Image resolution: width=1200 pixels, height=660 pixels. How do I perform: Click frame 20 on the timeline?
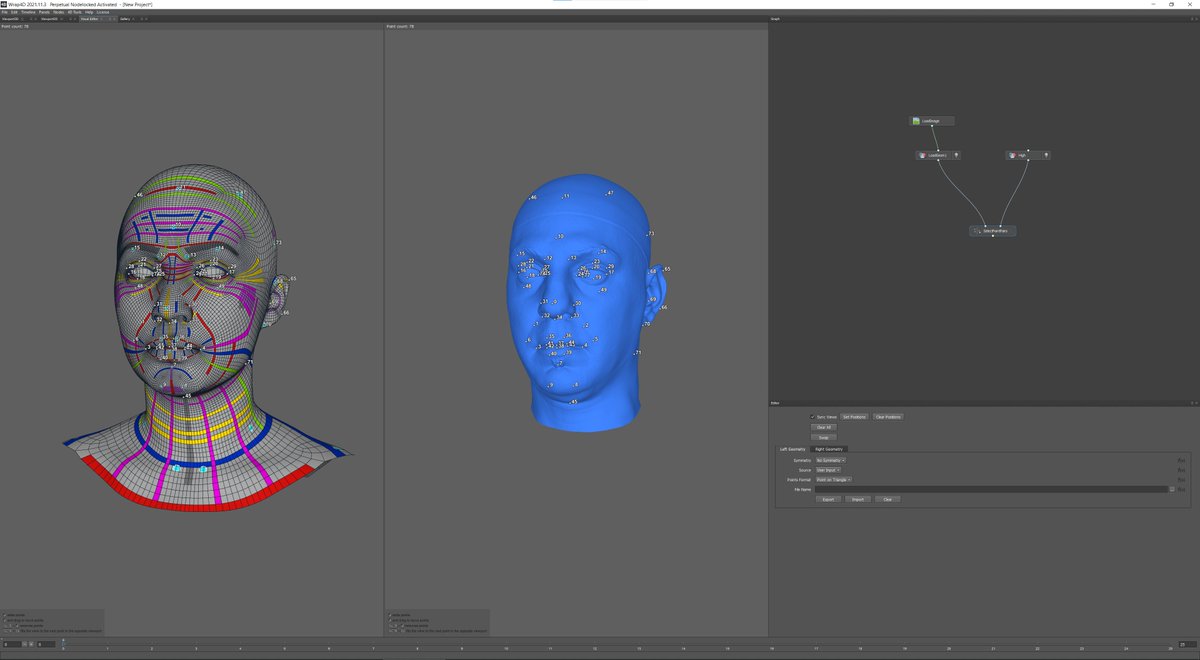tap(949, 649)
